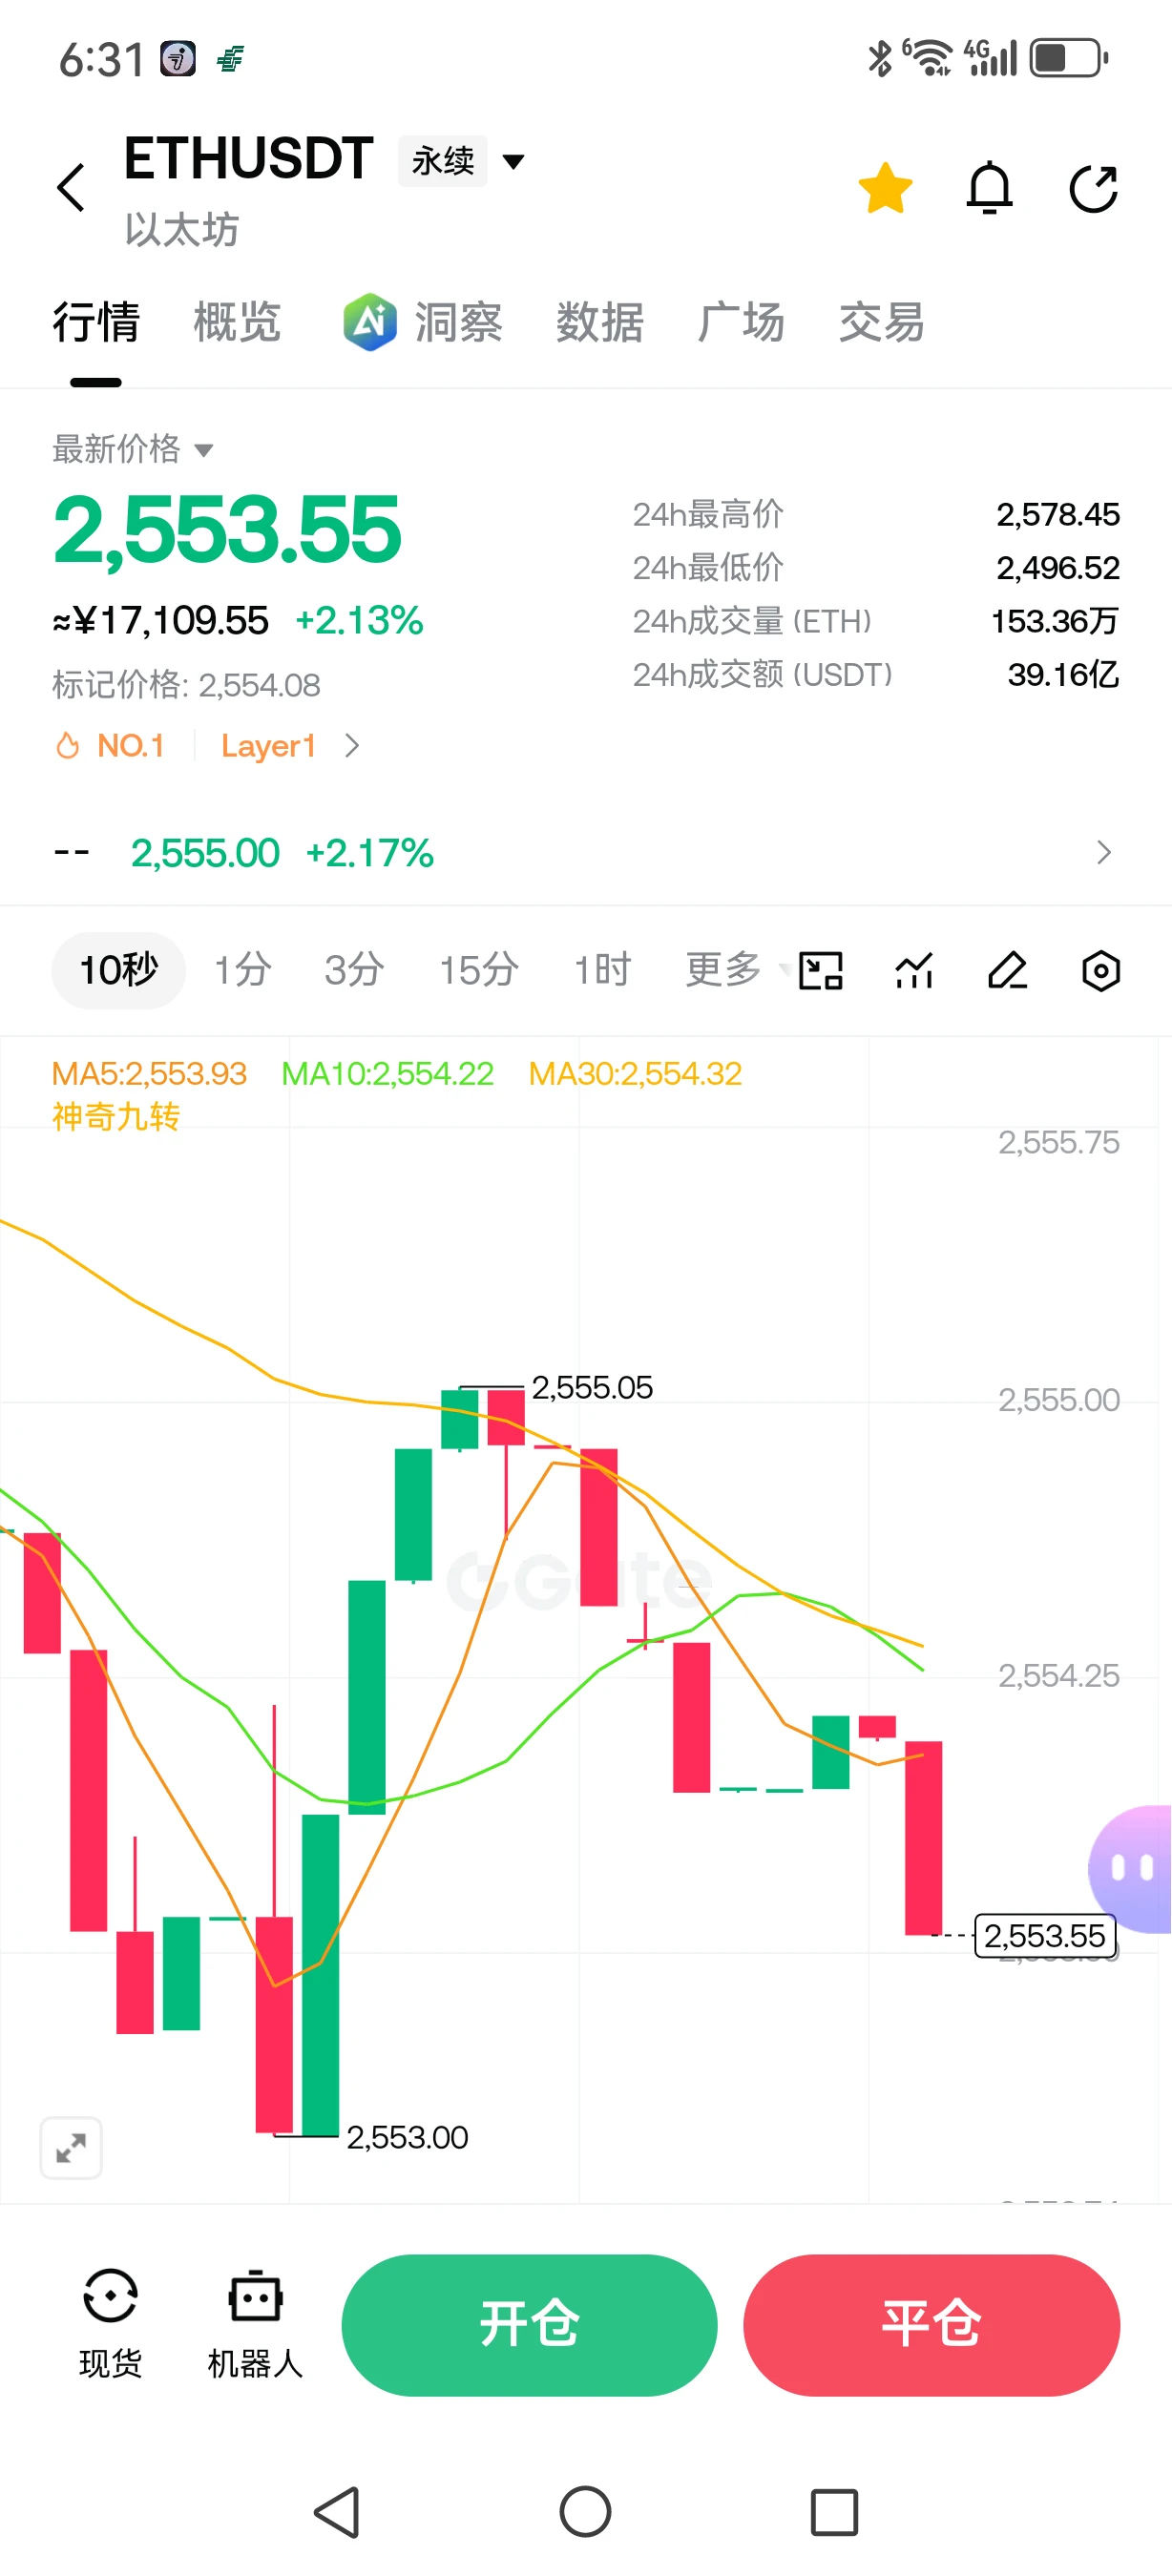Viewport: 1172px width, 2576px height.
Task: Tap the 标记价格 2,554.08 text
Action: 186,685
